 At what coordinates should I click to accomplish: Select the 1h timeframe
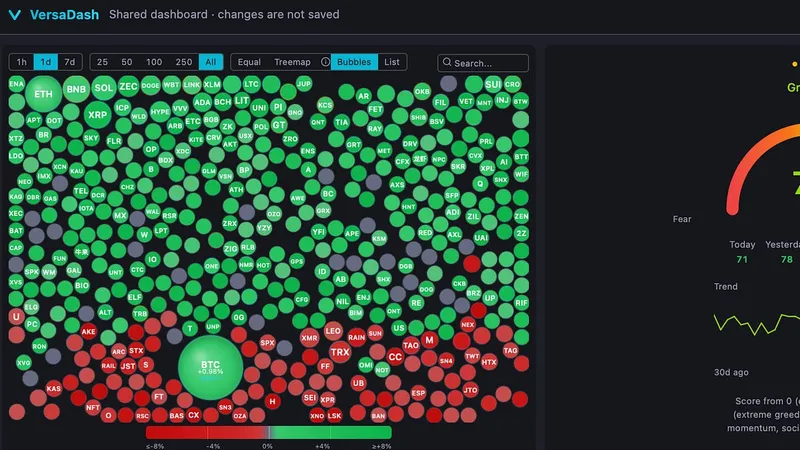[x=21, y=62]
